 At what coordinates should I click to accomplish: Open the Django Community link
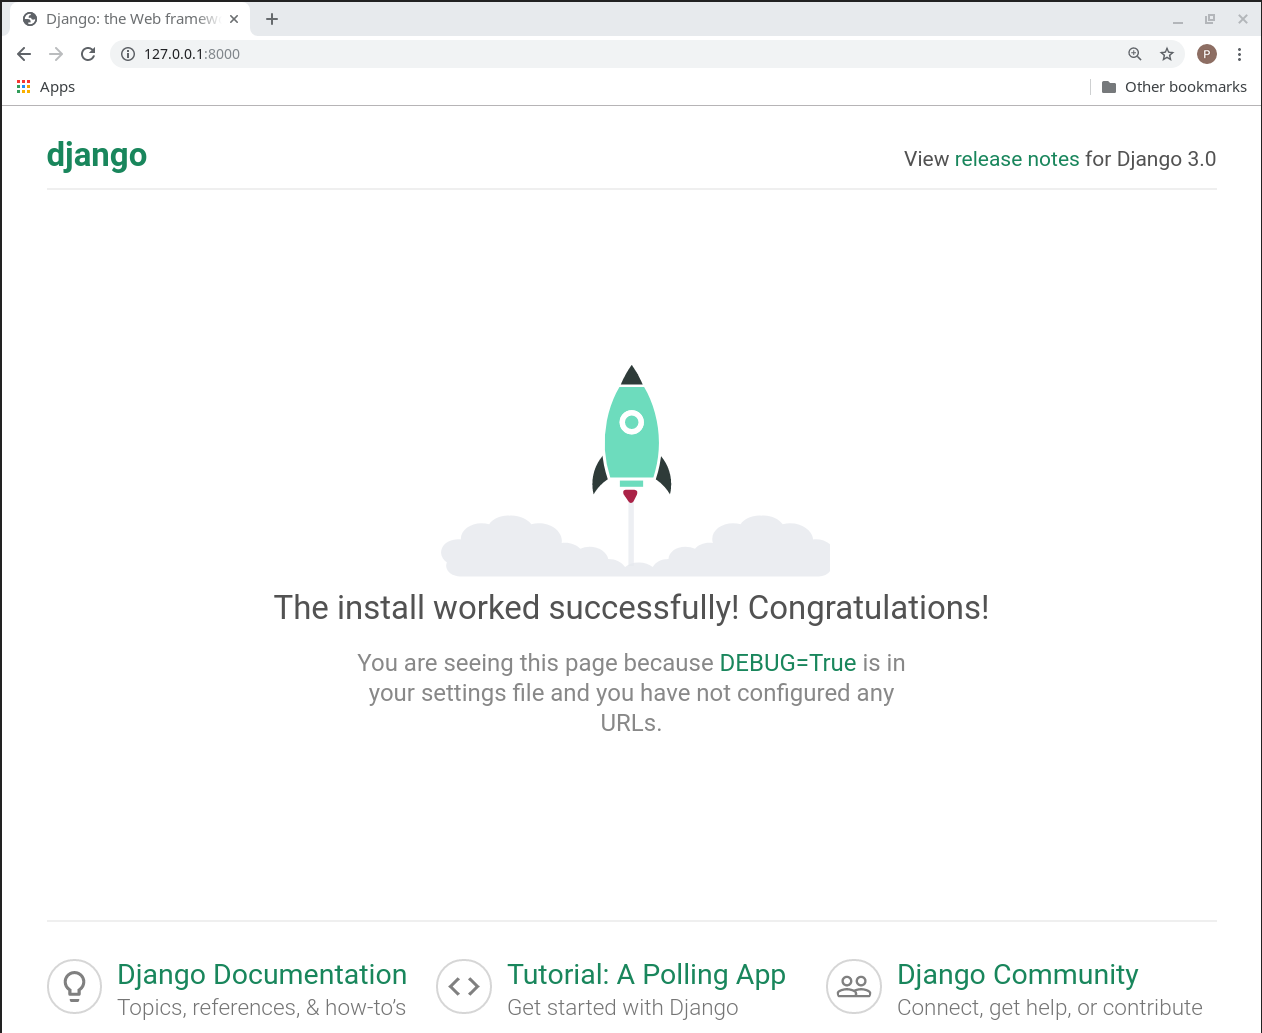coord(1018,974)
